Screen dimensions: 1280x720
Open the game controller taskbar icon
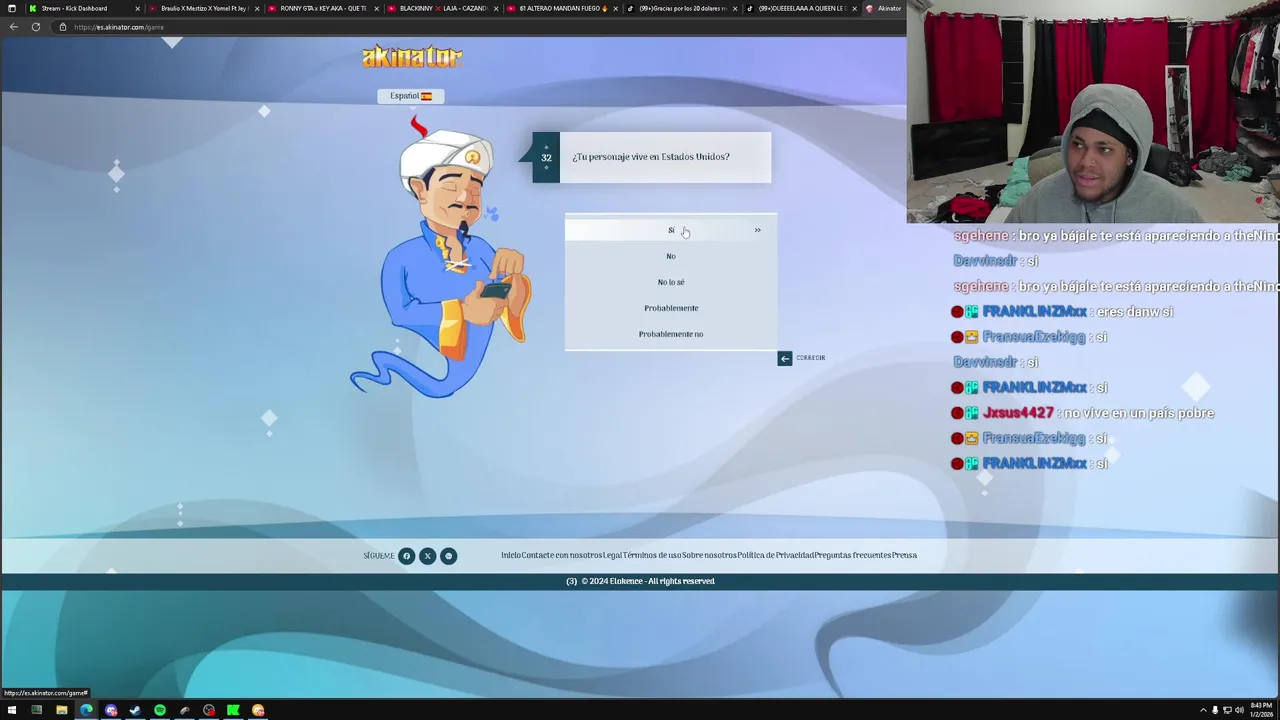click(x=184, y=710)
